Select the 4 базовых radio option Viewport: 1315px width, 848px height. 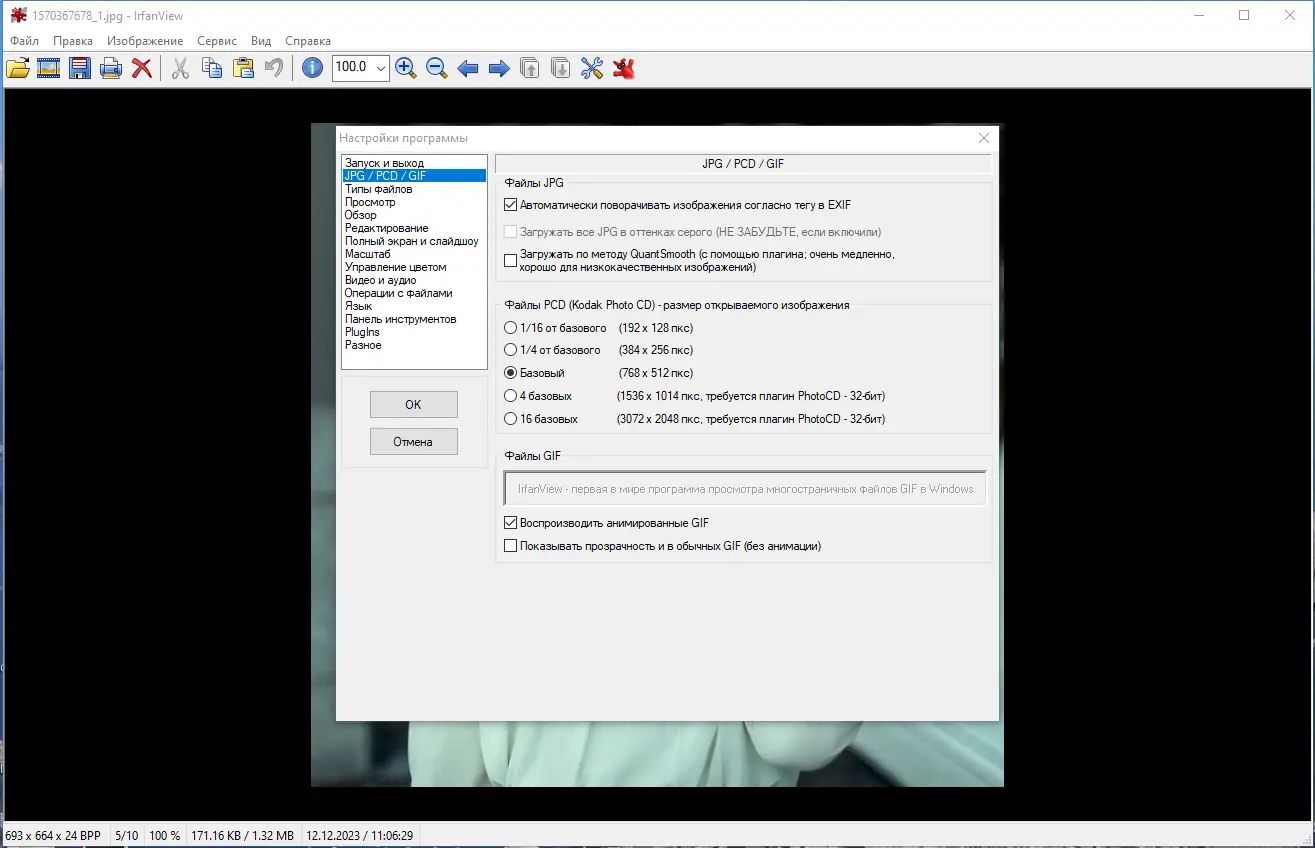pos(511,396)
